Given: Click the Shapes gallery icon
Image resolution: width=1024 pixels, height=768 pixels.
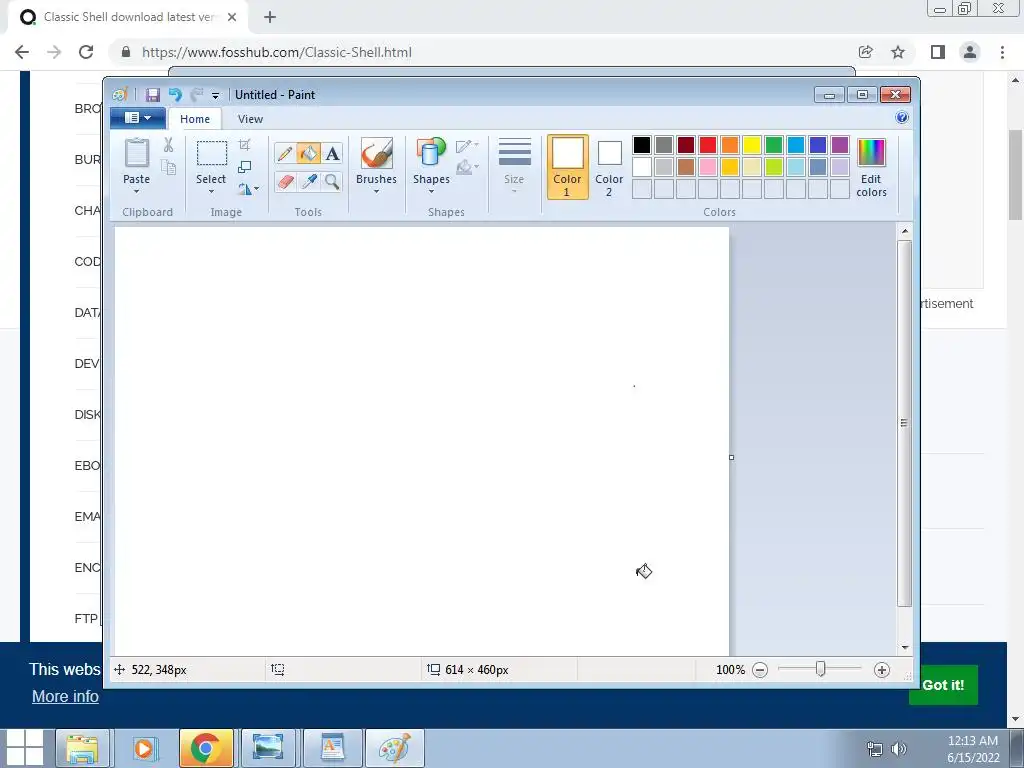Looking at the screenshot, I should (431, 153).
